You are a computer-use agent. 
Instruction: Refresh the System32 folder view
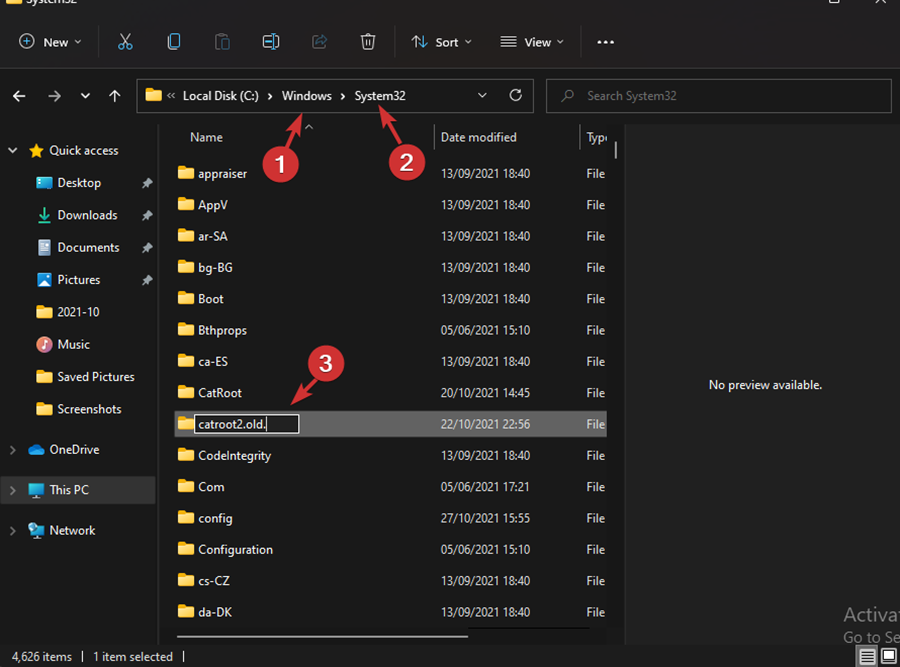click(x=515, y=95)
